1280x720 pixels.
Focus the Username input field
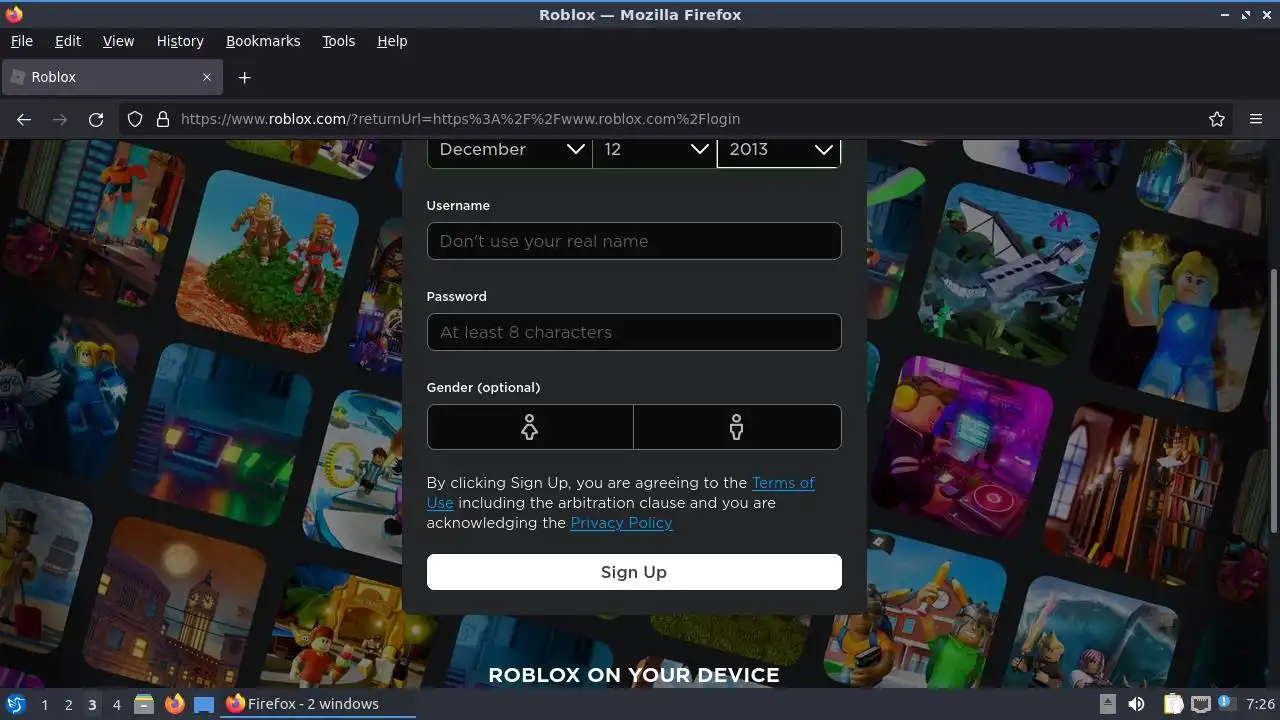point(634,241)
